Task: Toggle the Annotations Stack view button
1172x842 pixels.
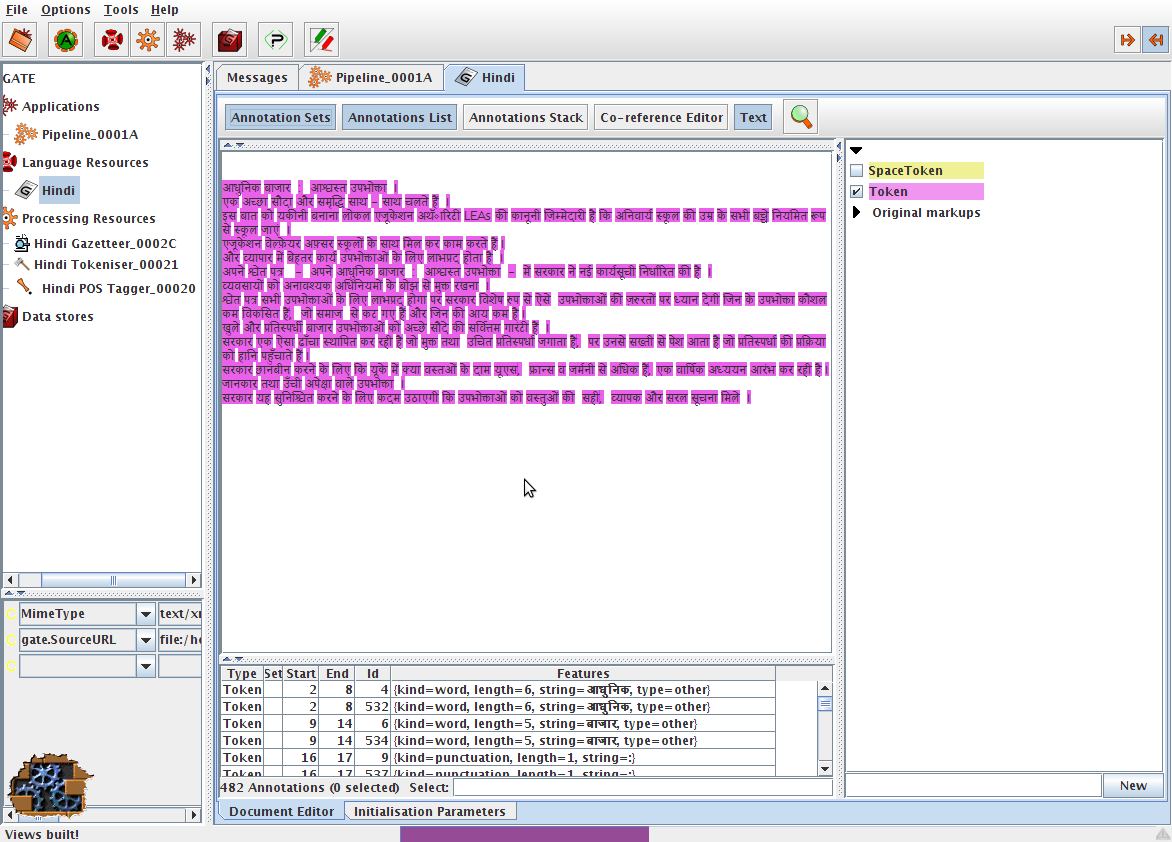Action: pyautogui.click(x=525, y=117)
